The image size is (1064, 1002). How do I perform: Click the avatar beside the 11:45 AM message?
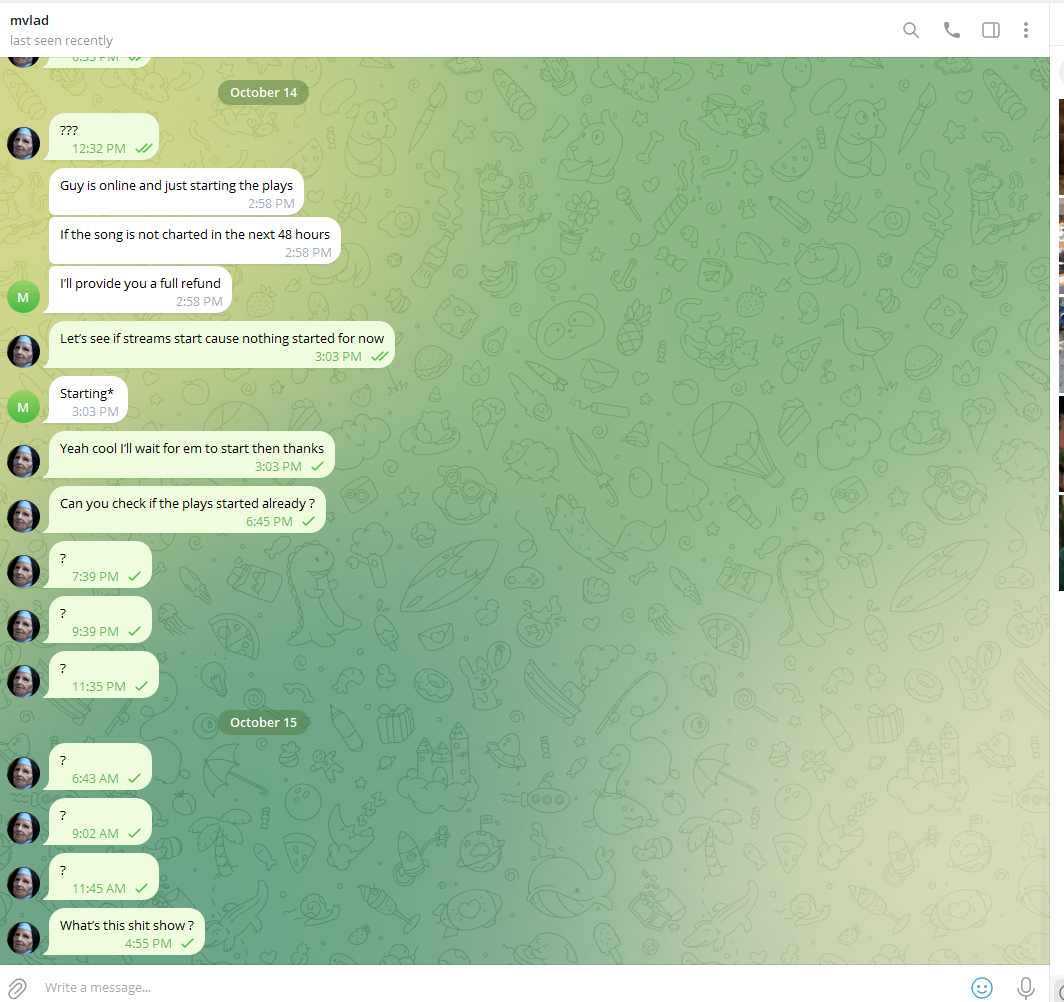click(x=23, y=883)
